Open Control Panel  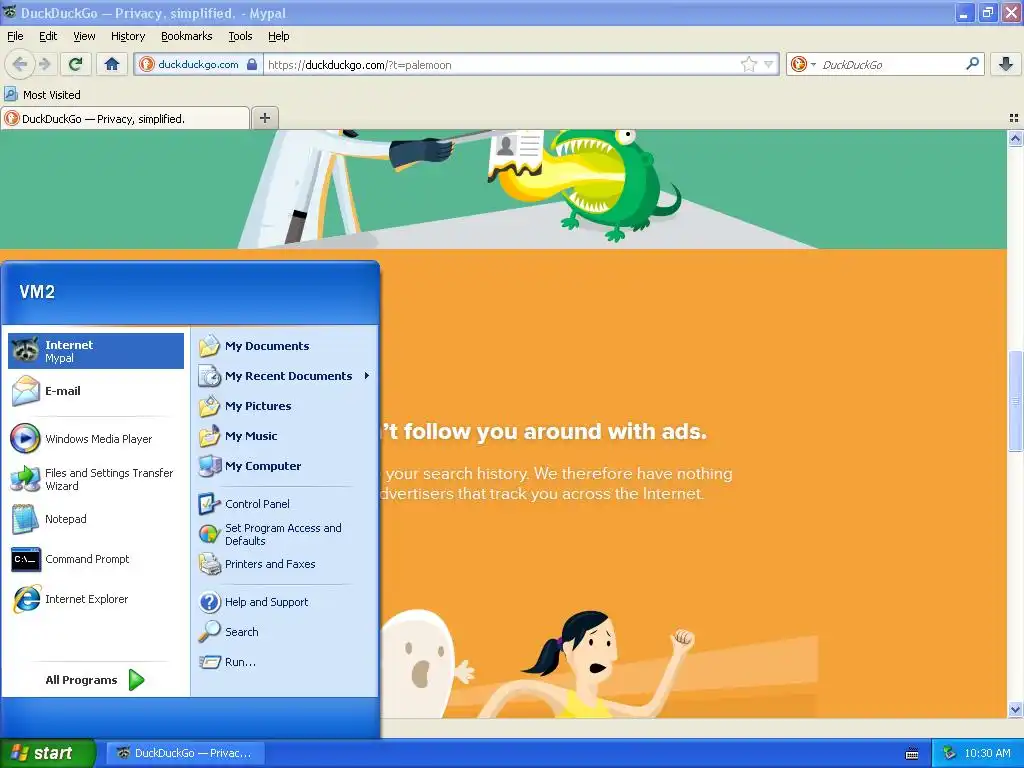point(285,504)
